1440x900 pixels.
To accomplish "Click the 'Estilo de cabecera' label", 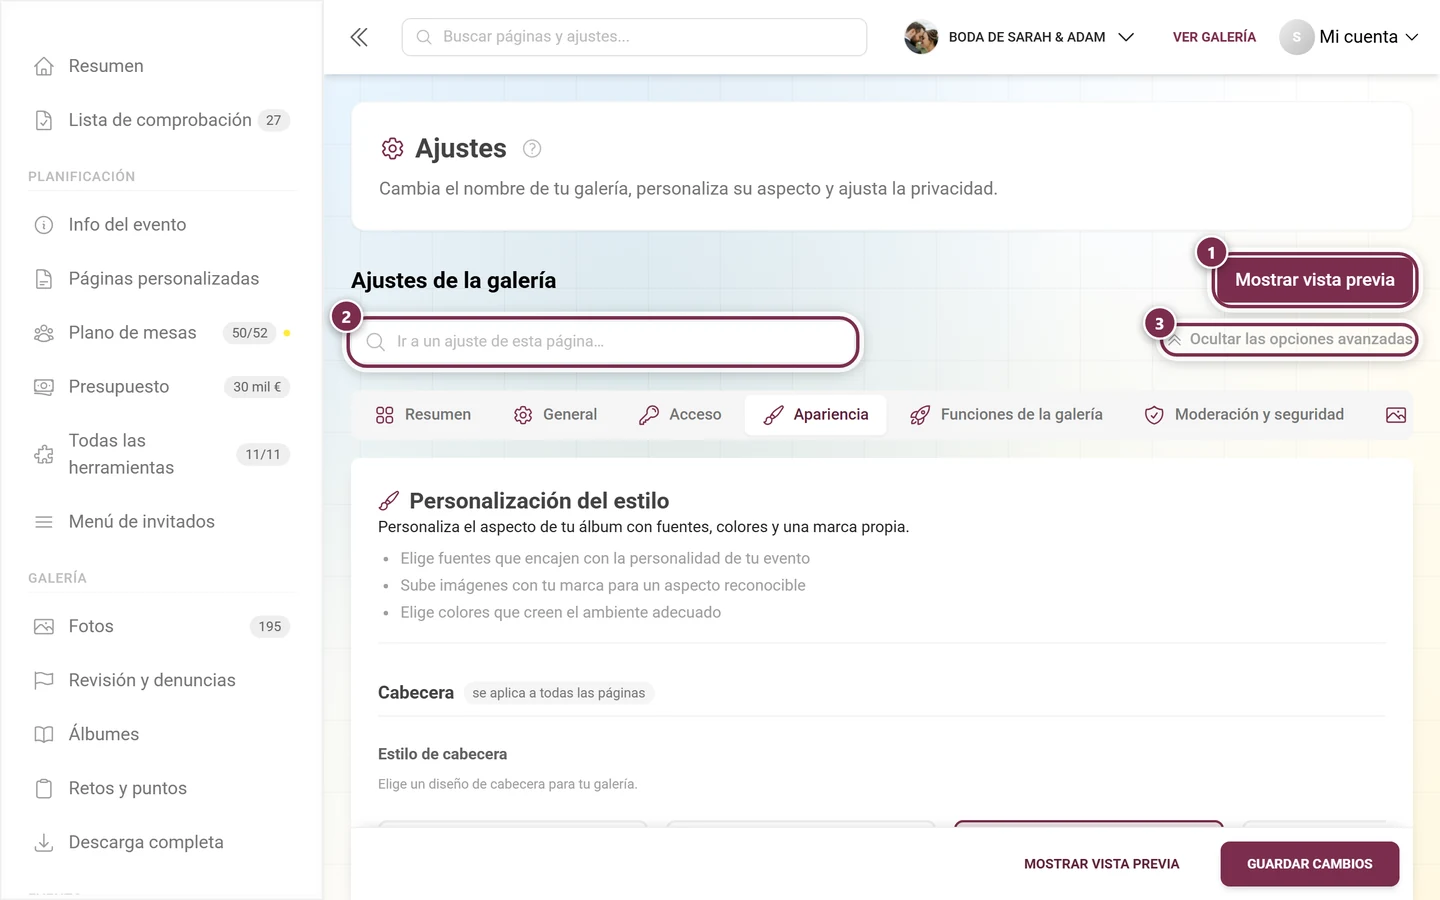I will [x=442, y=754].
